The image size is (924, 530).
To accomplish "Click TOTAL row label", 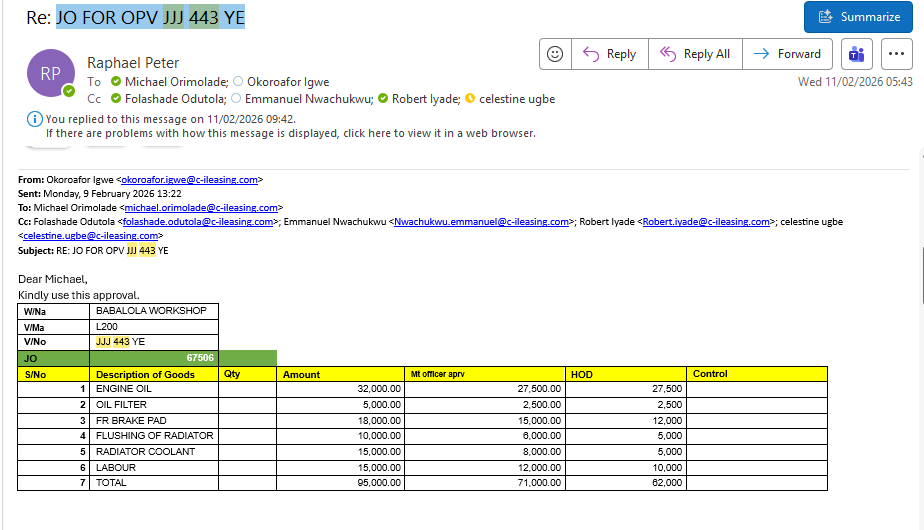I will point(154,483).
